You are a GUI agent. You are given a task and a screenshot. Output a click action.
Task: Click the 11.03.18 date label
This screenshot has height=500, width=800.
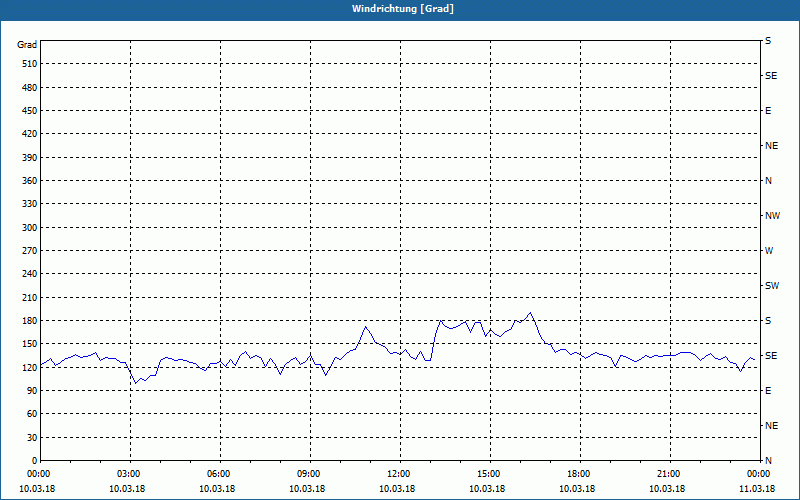(757, 489)
